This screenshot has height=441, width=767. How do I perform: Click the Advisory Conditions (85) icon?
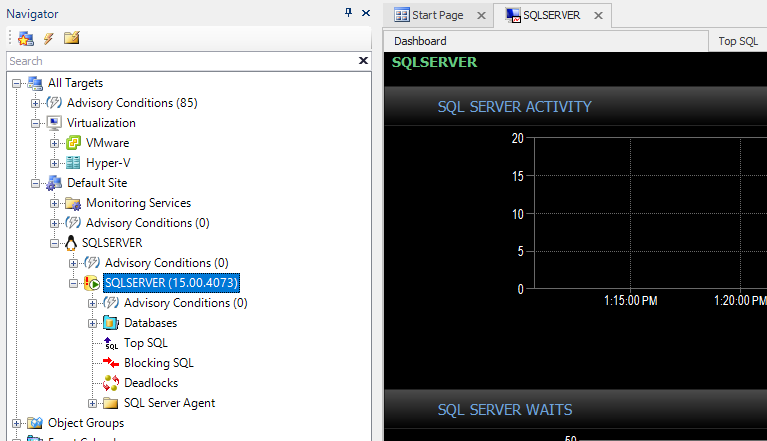click(x=54, y=103)
